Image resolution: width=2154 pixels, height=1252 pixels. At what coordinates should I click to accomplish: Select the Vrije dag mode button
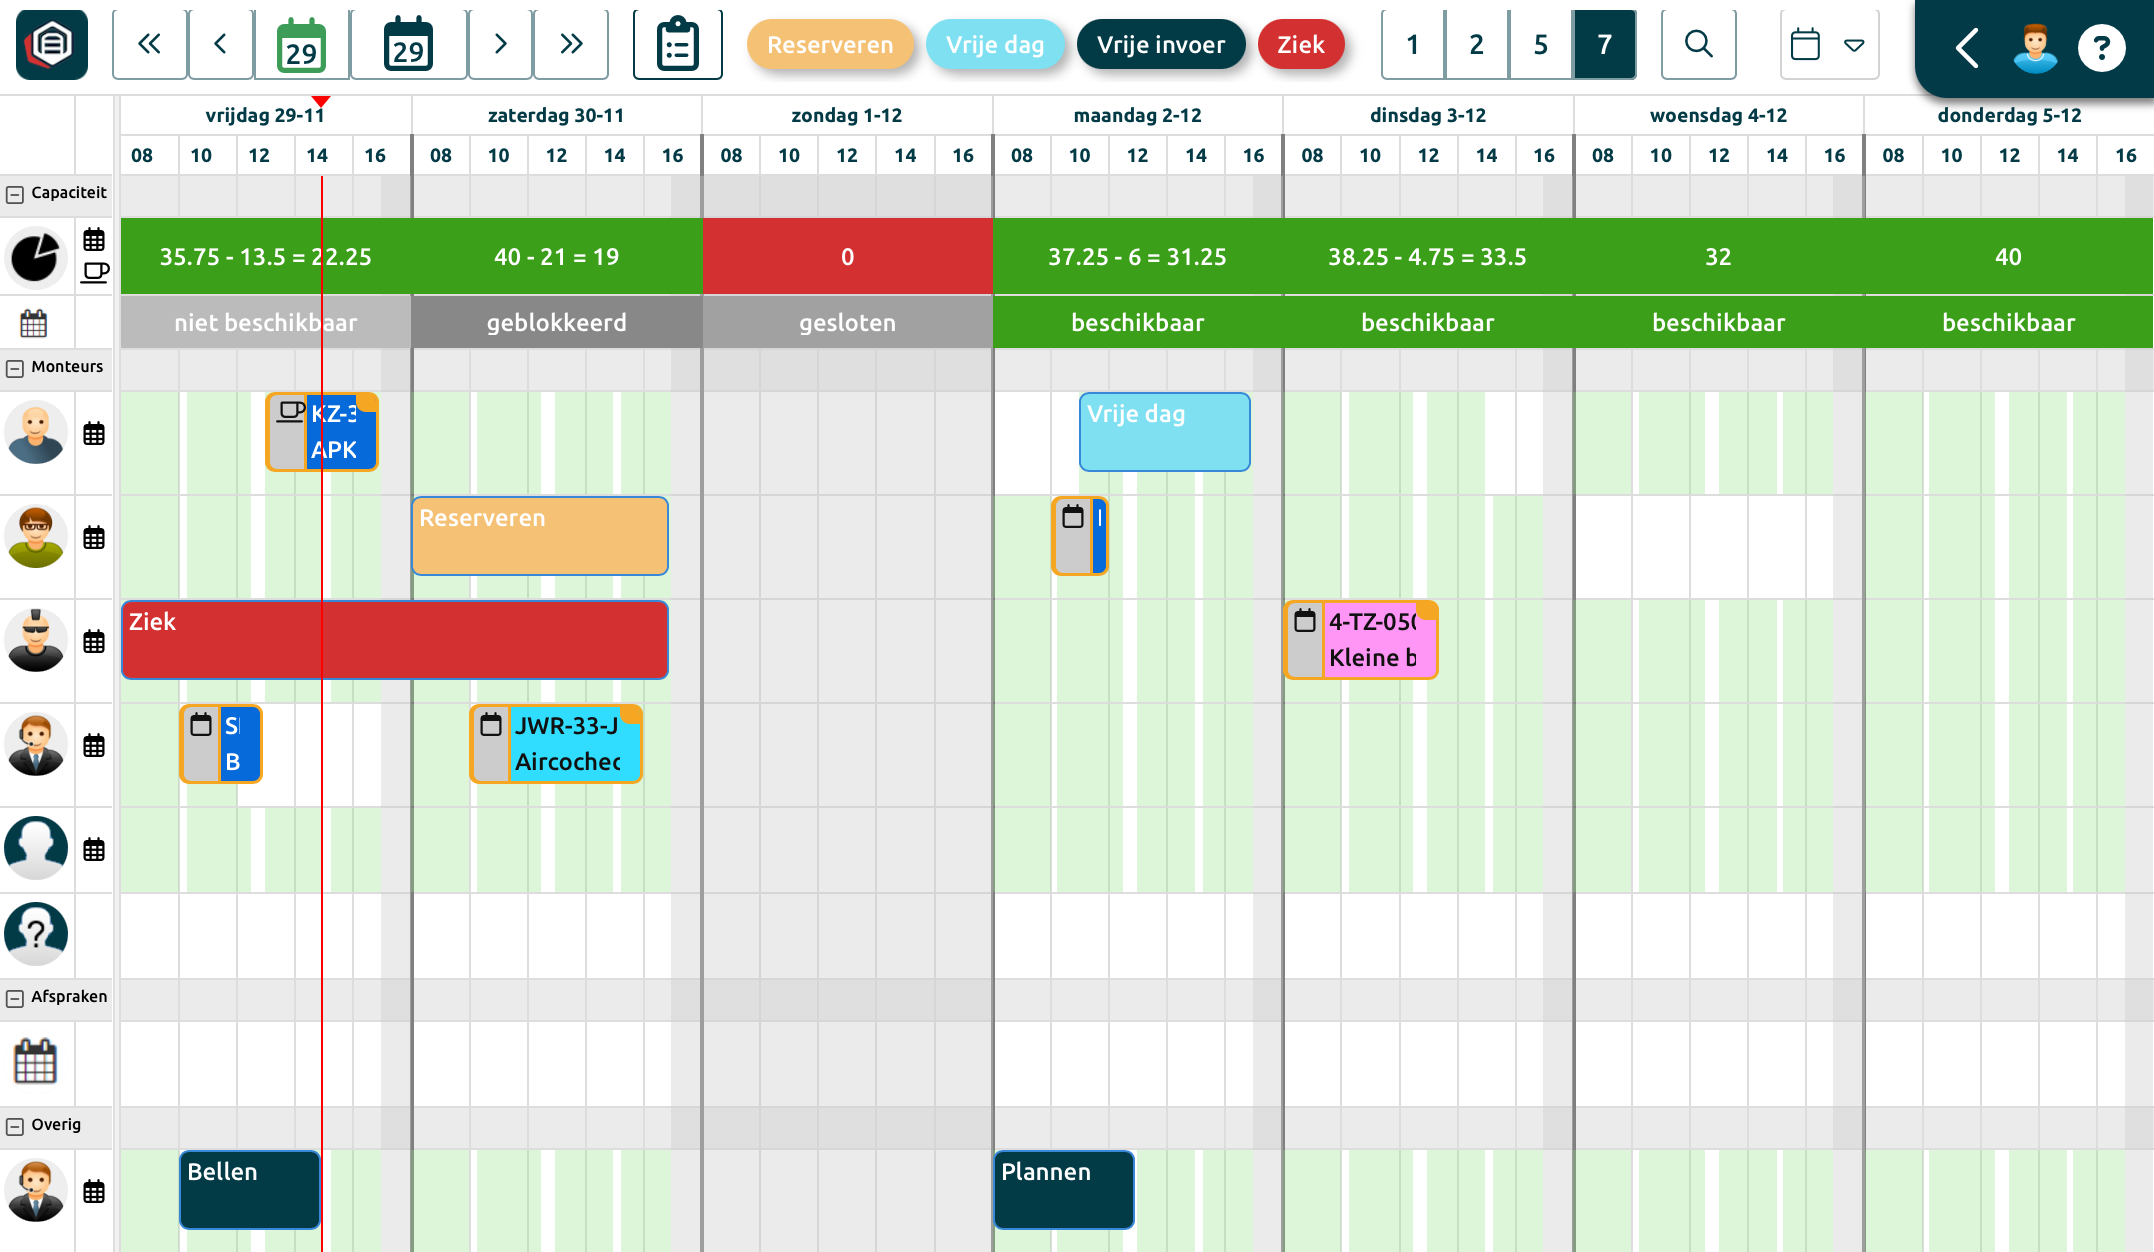pyautogui.click(x=995, y=44)
